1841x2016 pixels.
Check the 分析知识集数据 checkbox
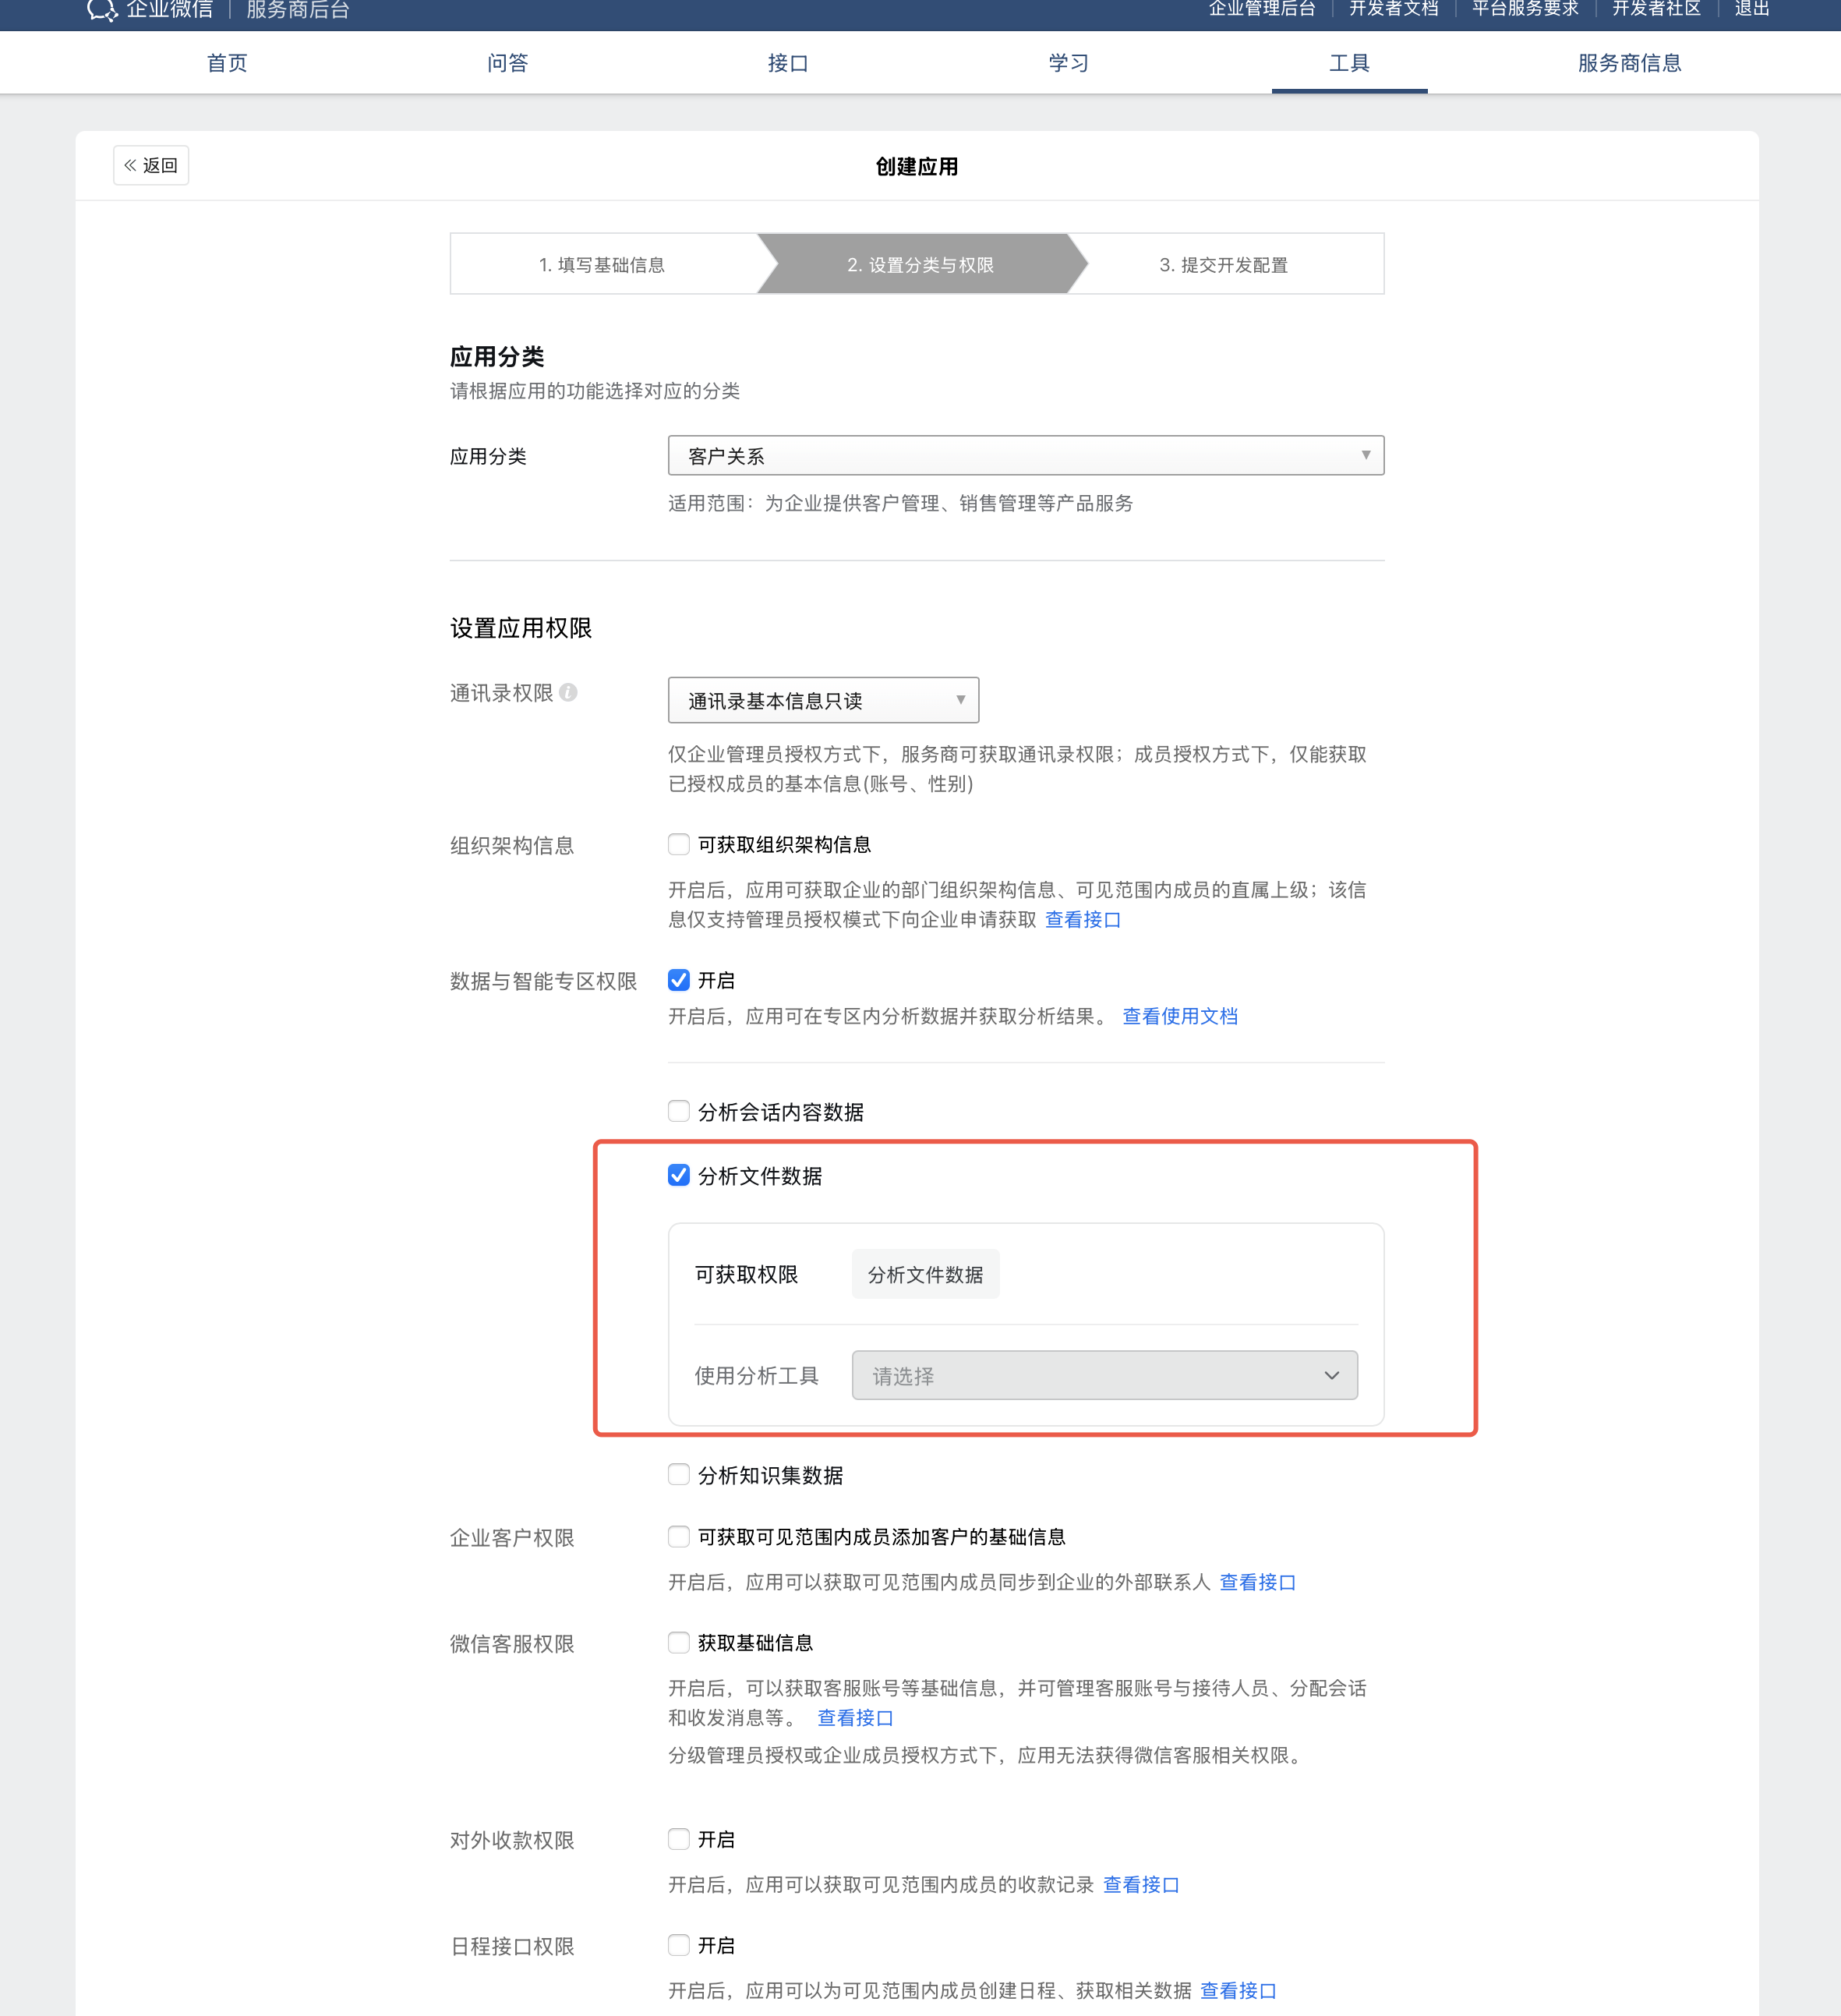click(679, 1474)
